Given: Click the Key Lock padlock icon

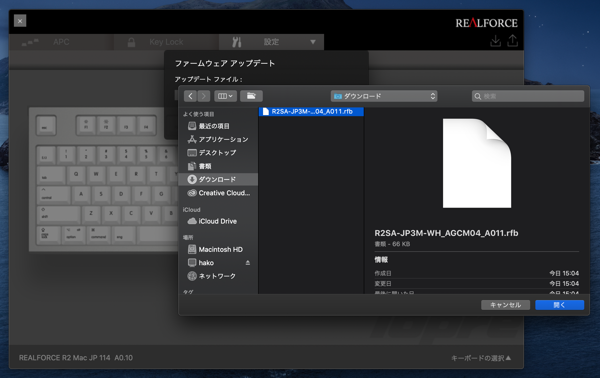Looking at the screenshot, I should pos(131,42).
